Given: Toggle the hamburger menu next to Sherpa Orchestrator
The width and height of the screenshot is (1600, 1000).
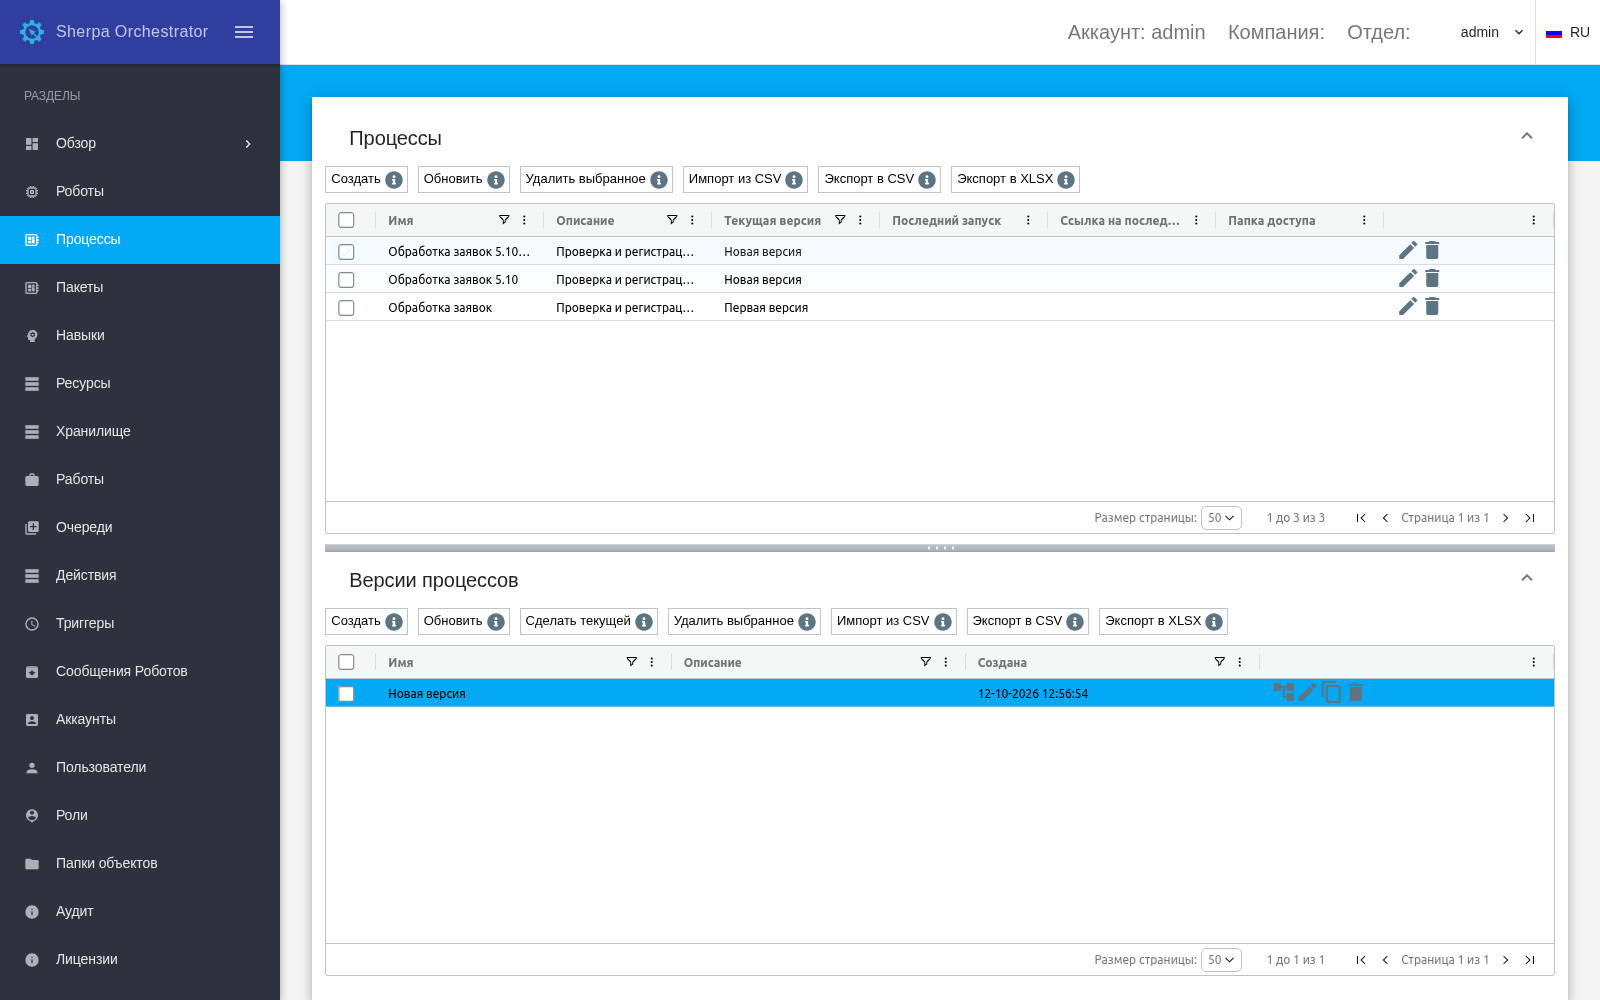Looking at the screenshot, I should (244, 32).
